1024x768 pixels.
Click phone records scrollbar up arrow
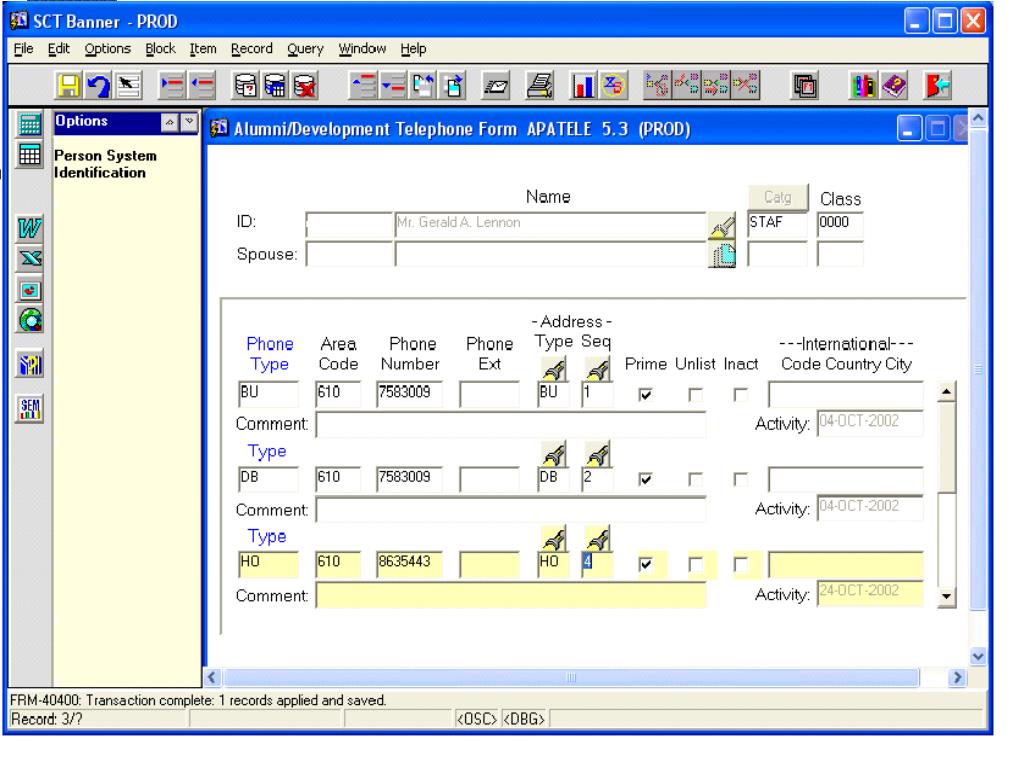click(946, 392)
